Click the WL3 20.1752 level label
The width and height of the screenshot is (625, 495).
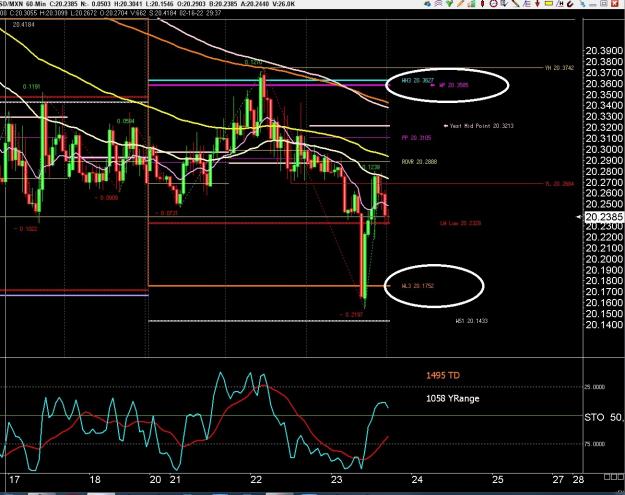[418, 286]
